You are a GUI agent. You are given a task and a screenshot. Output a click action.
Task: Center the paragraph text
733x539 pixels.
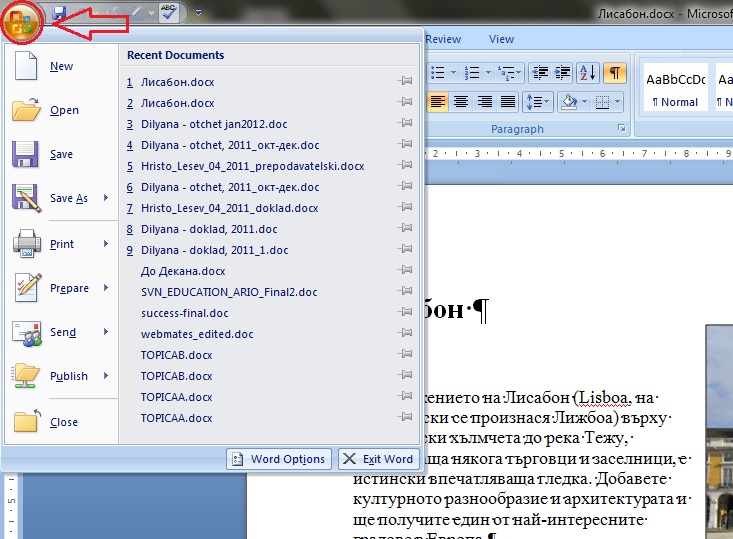click(461, 101)
